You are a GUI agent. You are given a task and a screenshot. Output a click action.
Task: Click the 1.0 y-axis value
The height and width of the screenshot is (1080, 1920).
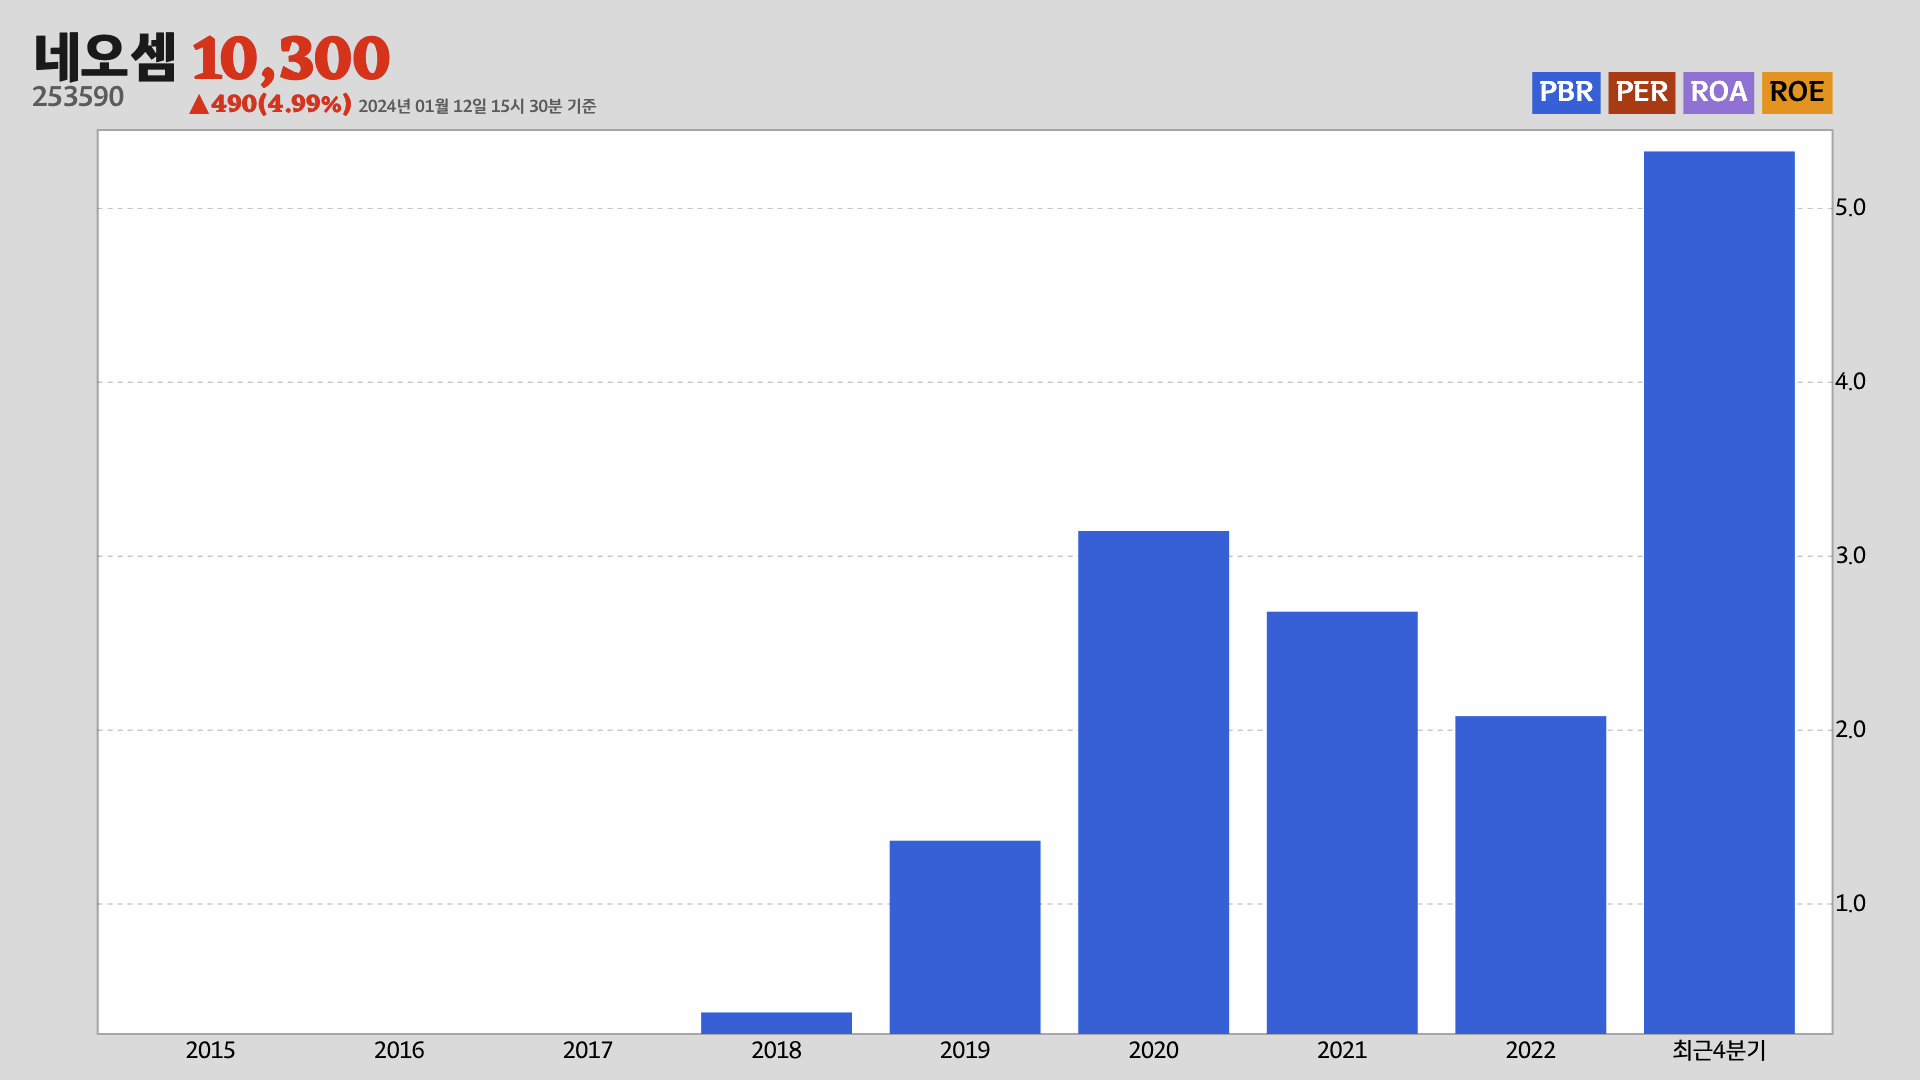pos(1850,904)
